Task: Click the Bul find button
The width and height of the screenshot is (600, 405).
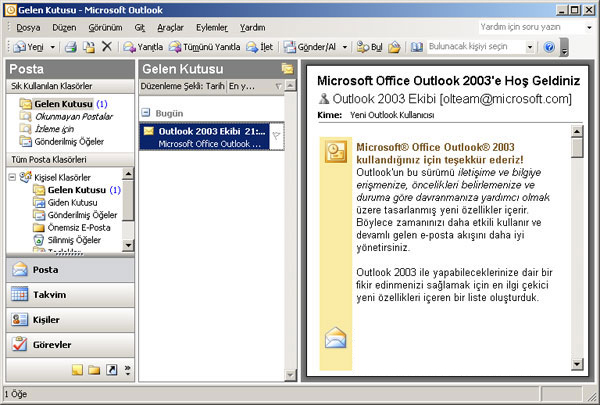Action: (370, 47)
